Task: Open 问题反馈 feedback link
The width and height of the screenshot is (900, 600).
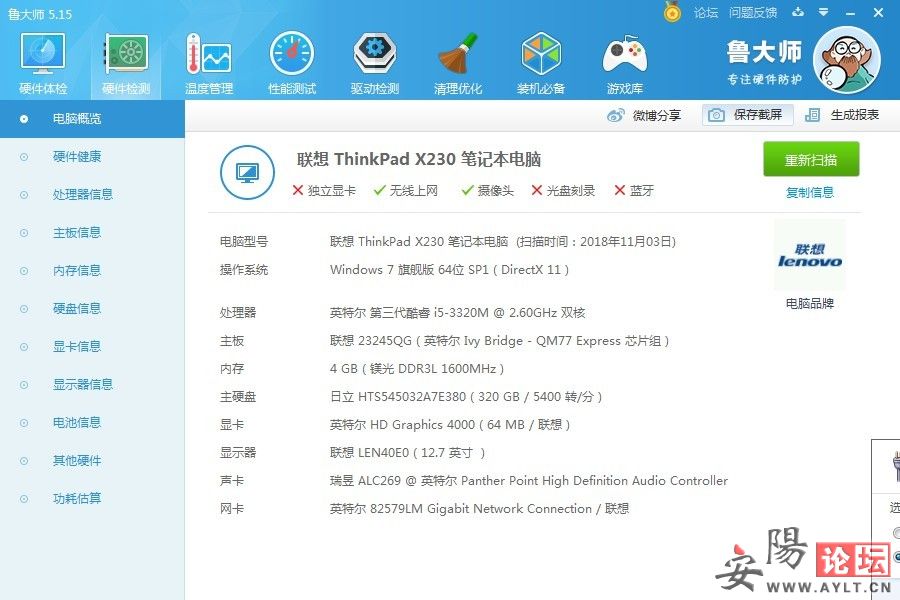Action: [x=752, y=13]
